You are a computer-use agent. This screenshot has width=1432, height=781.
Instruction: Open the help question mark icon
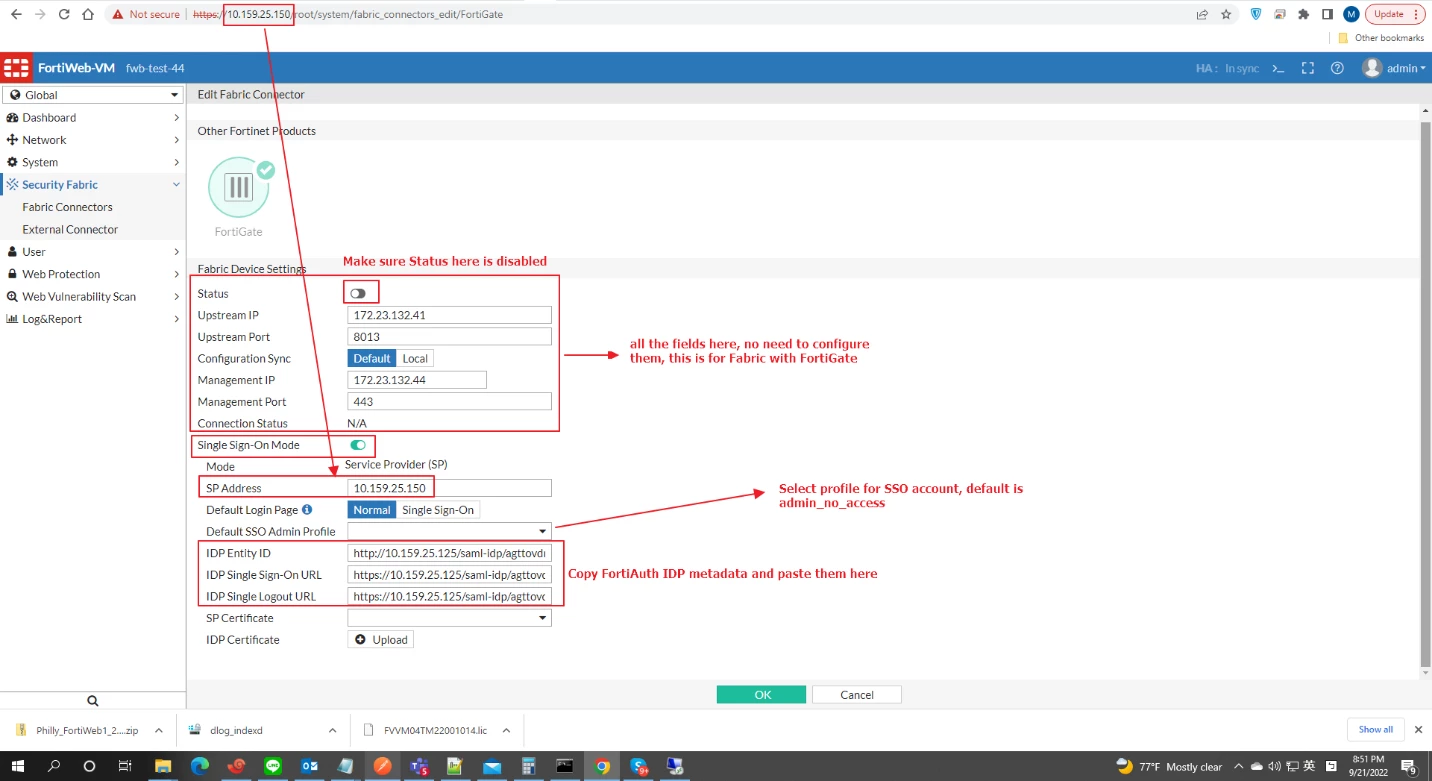[x=1337, y=68]
